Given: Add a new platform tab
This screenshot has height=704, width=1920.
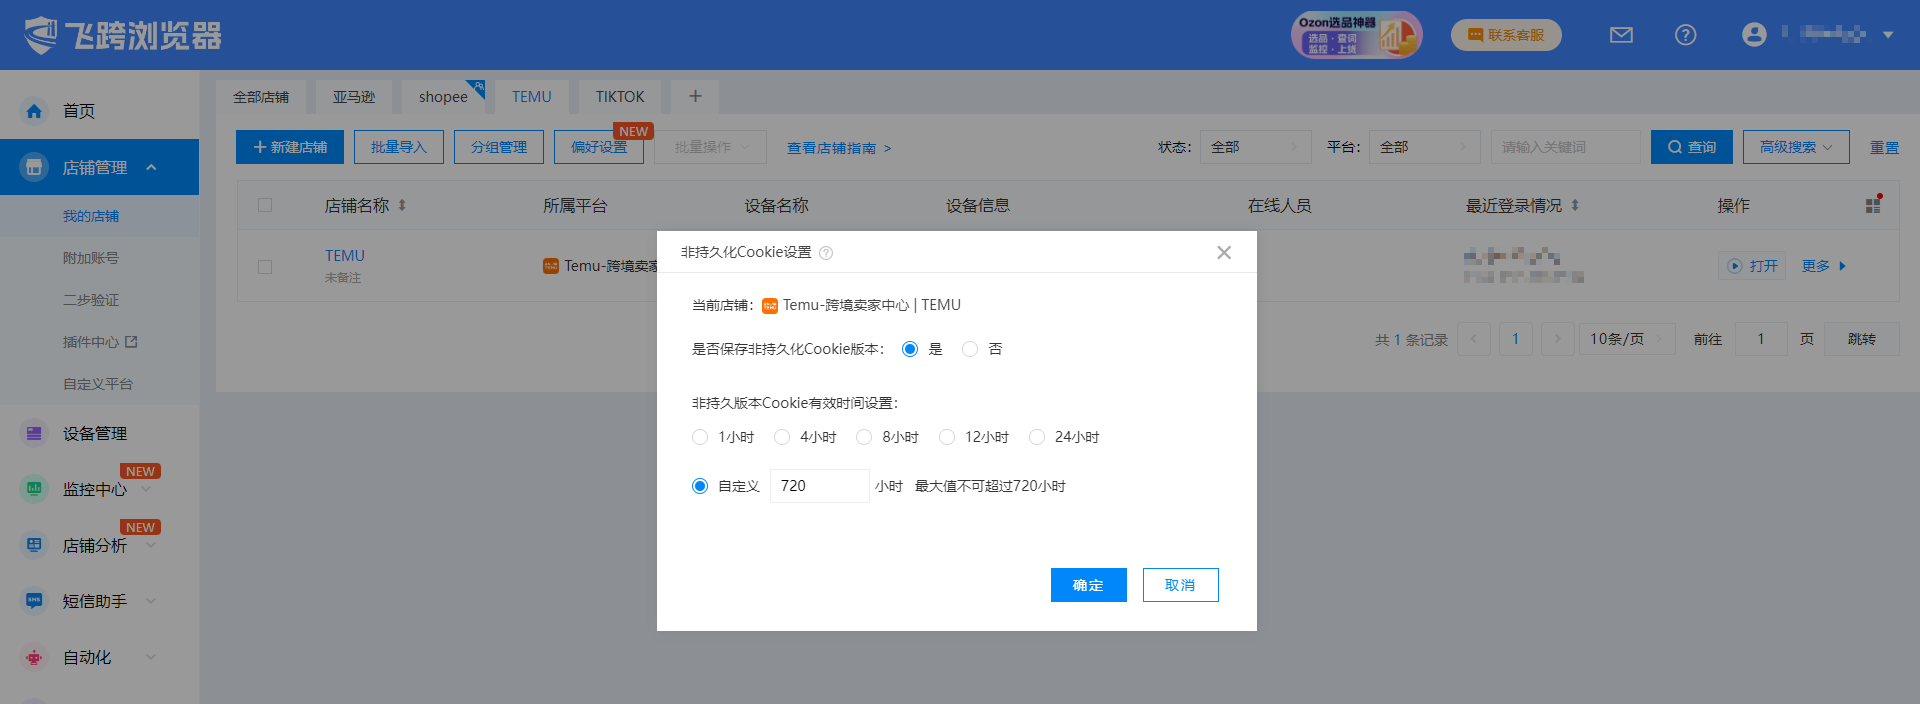Looking at the screenshot, I should pyautogui.click(x=695, y=97).
